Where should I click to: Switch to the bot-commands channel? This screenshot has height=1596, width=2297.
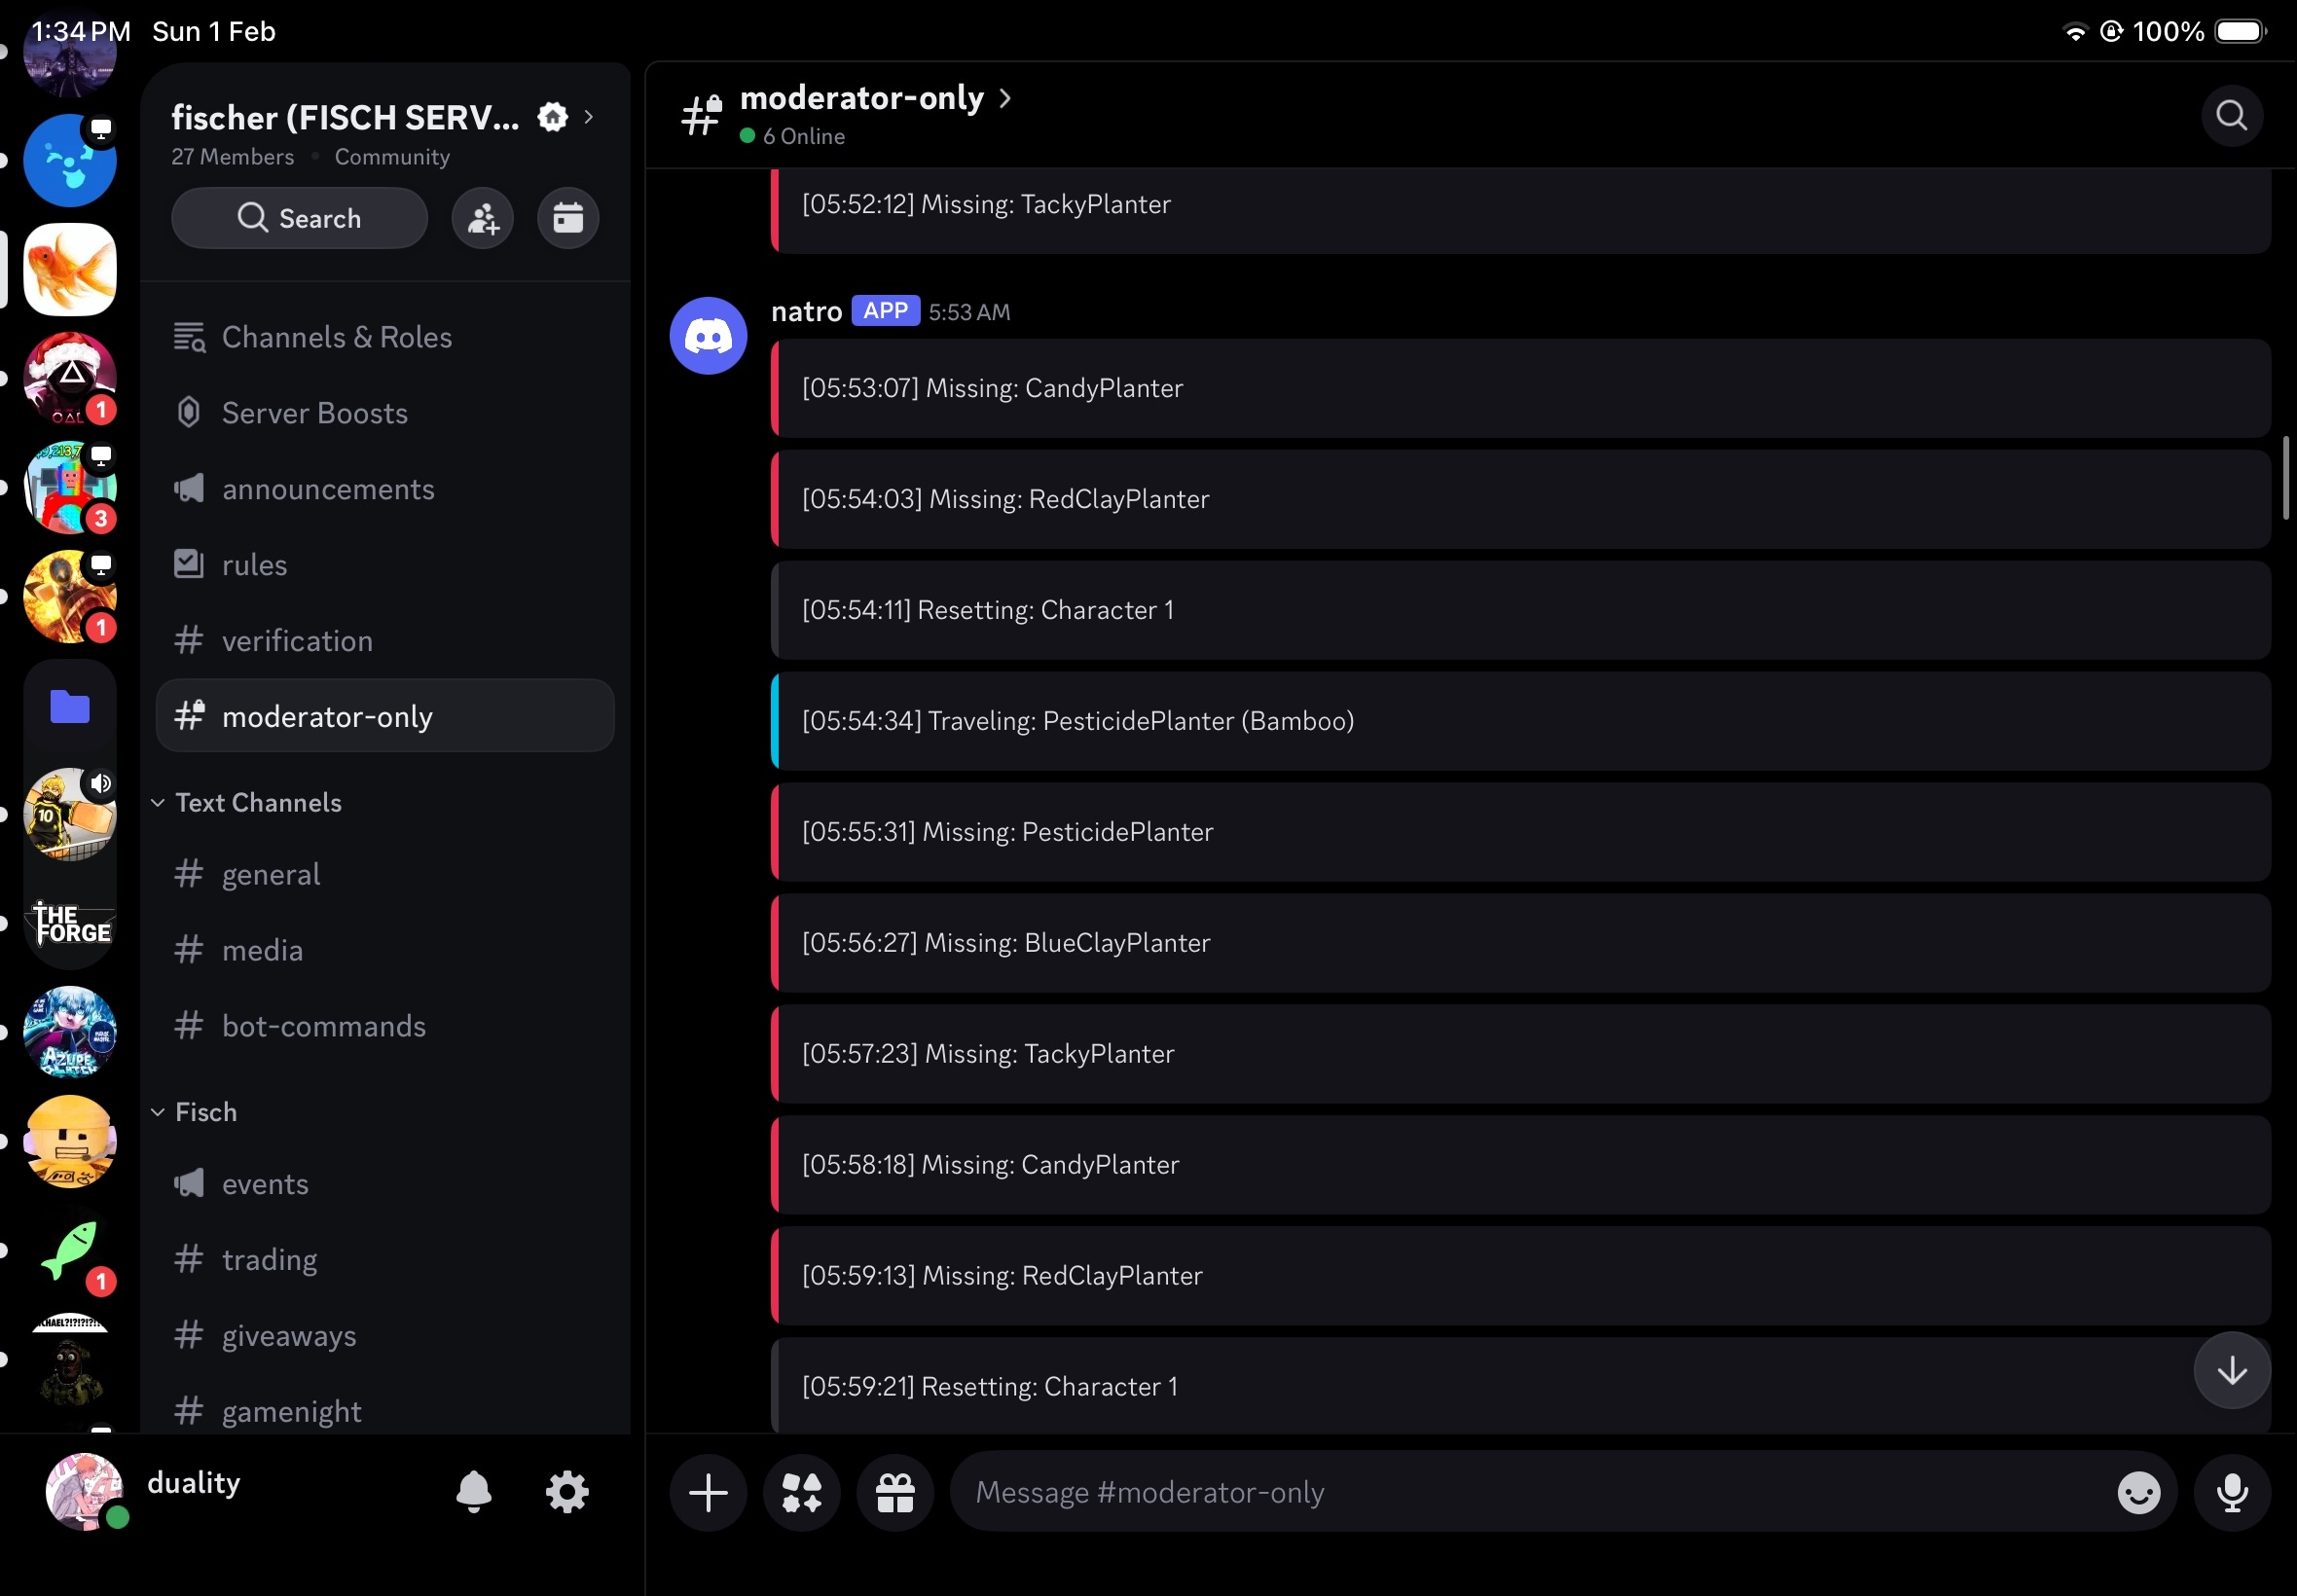pos(323,1026)
